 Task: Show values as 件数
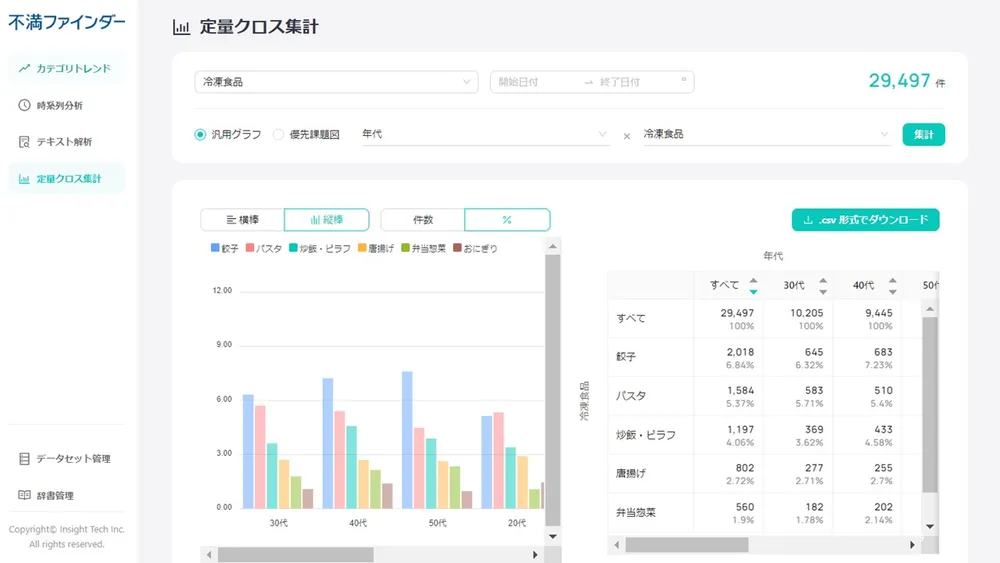pos(423,219)
